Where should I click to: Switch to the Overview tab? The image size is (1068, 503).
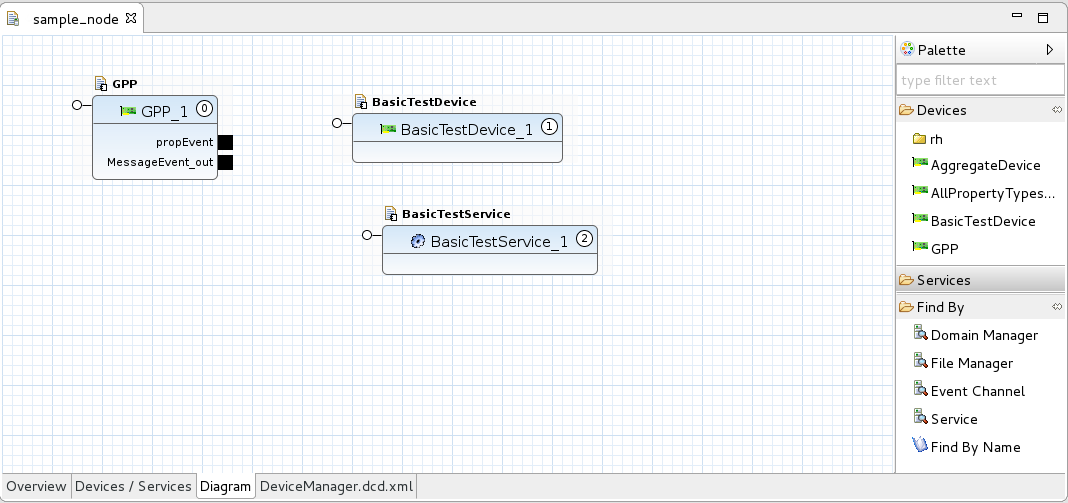(x=36, y=487)
